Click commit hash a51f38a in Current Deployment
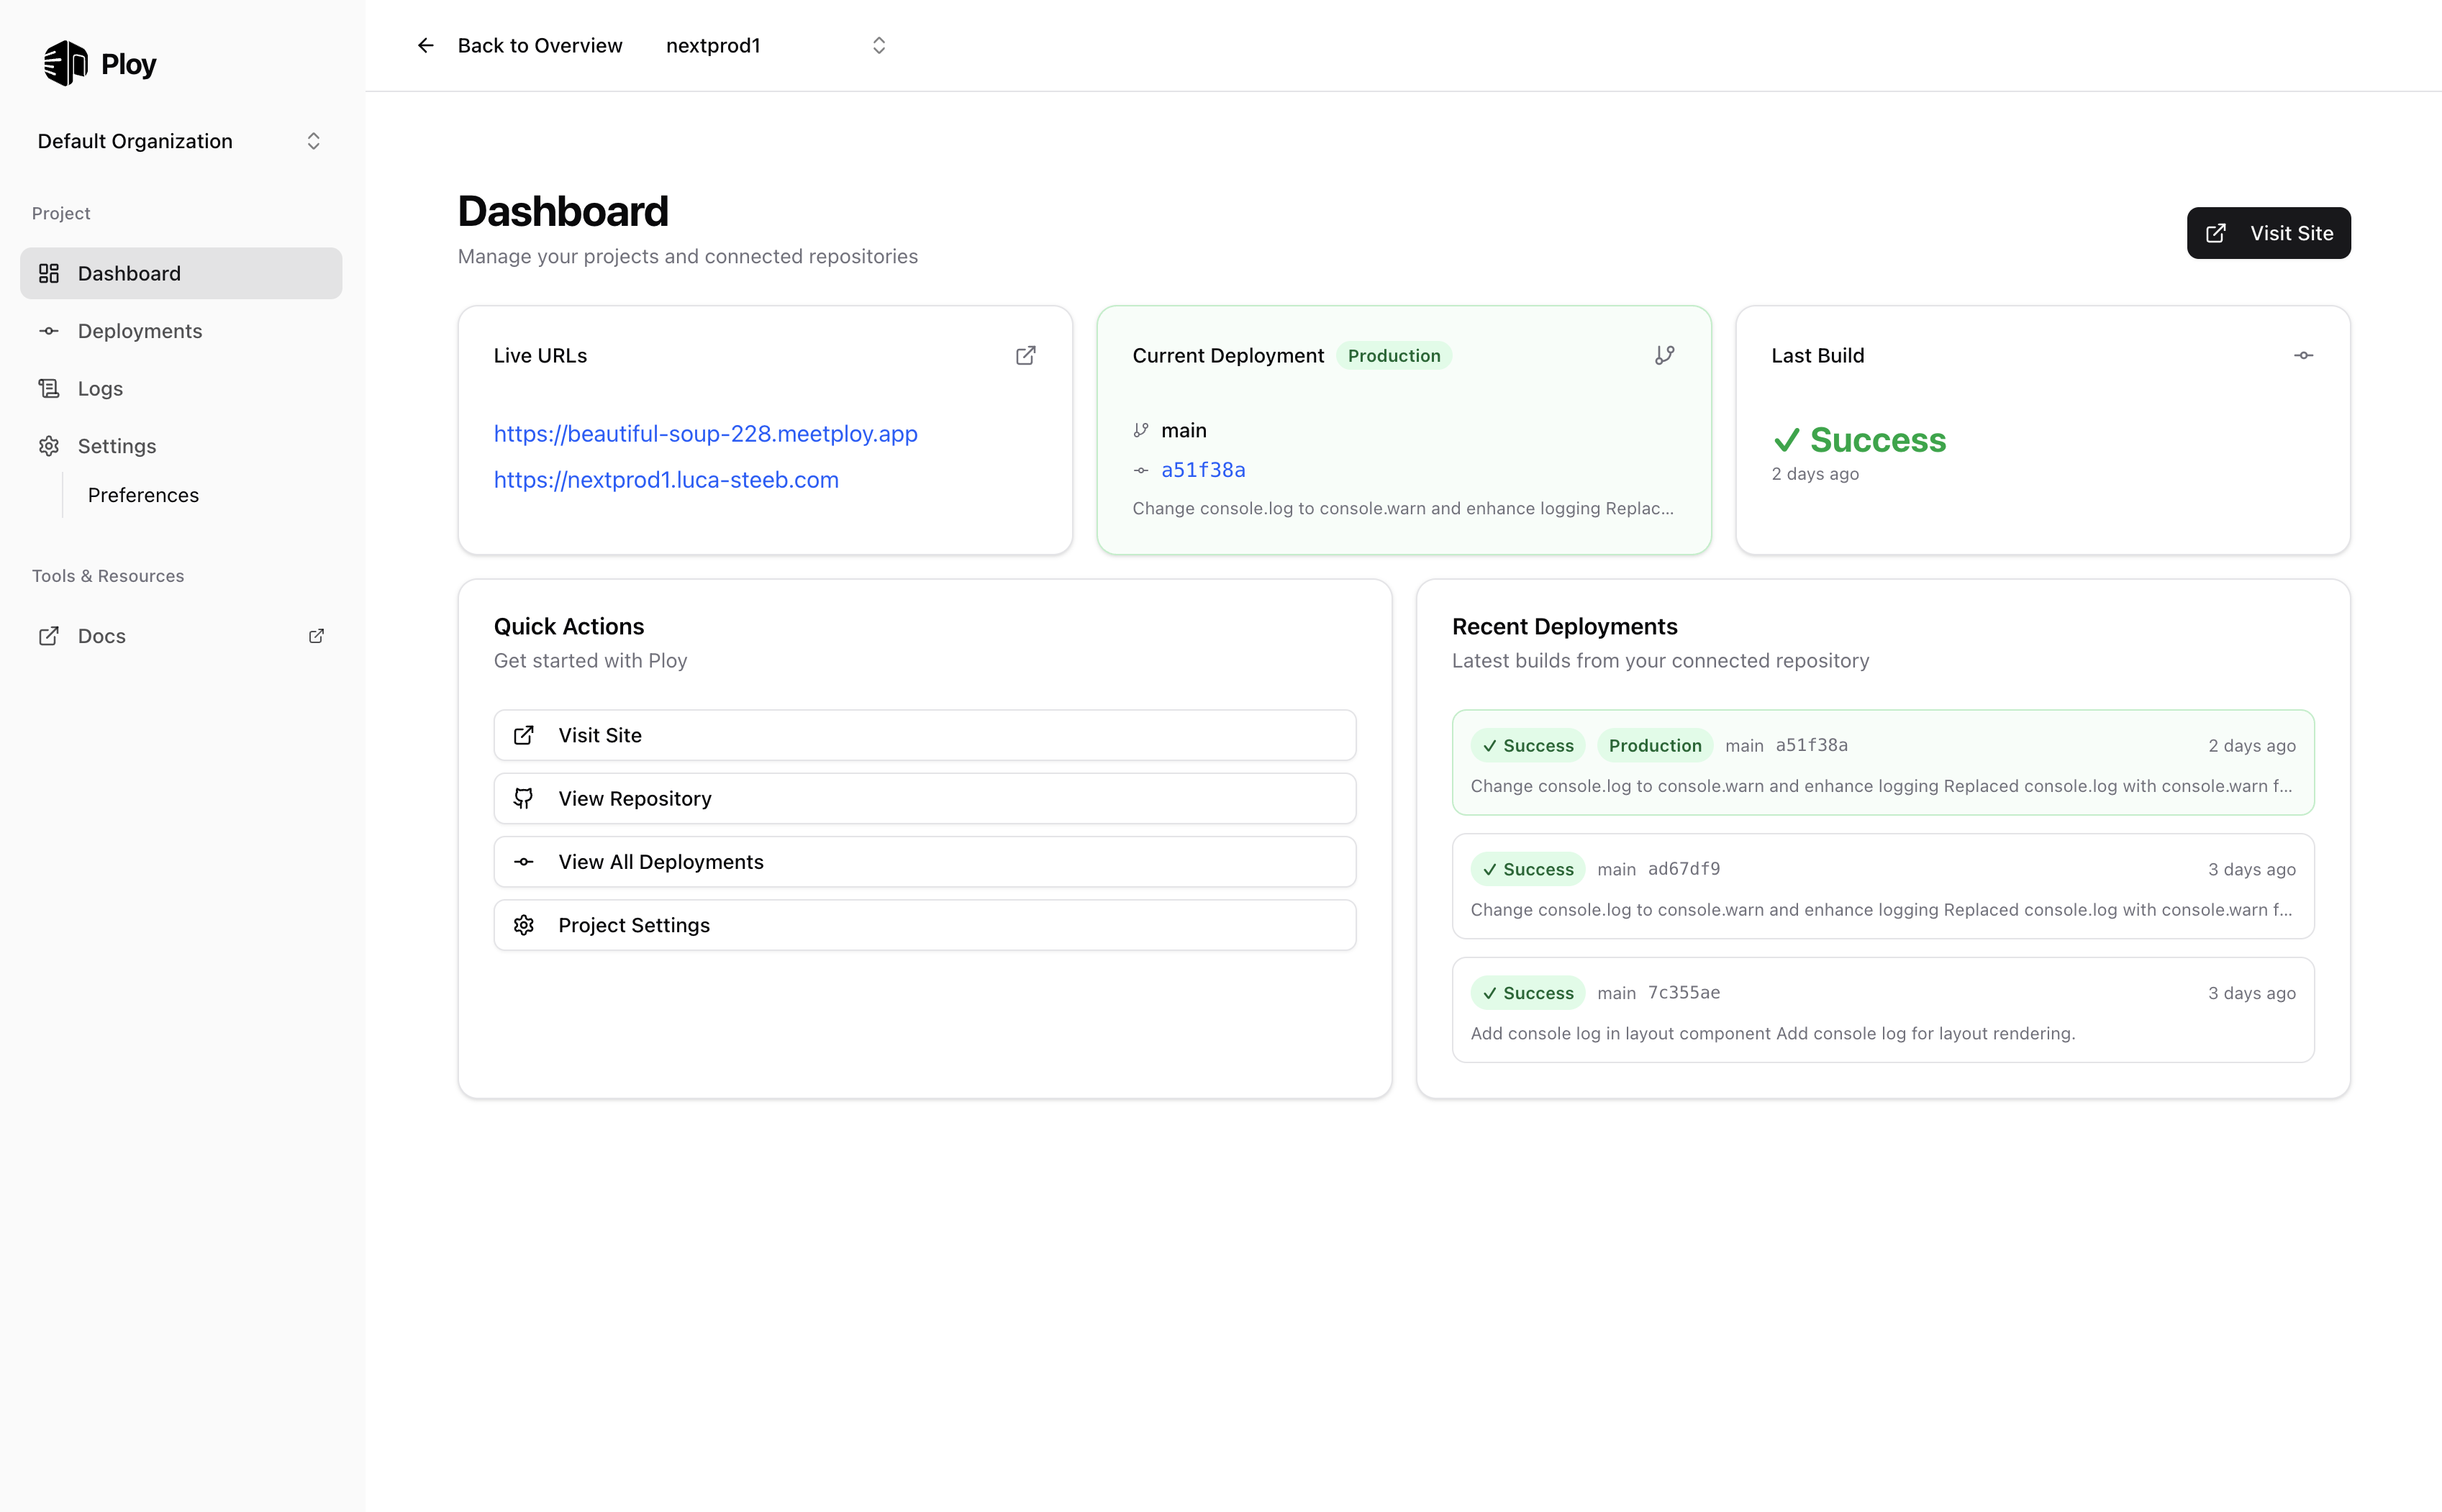The height and width of the screenshot is (1512, 2442). pyautogui.click(x=1203, y=470)
